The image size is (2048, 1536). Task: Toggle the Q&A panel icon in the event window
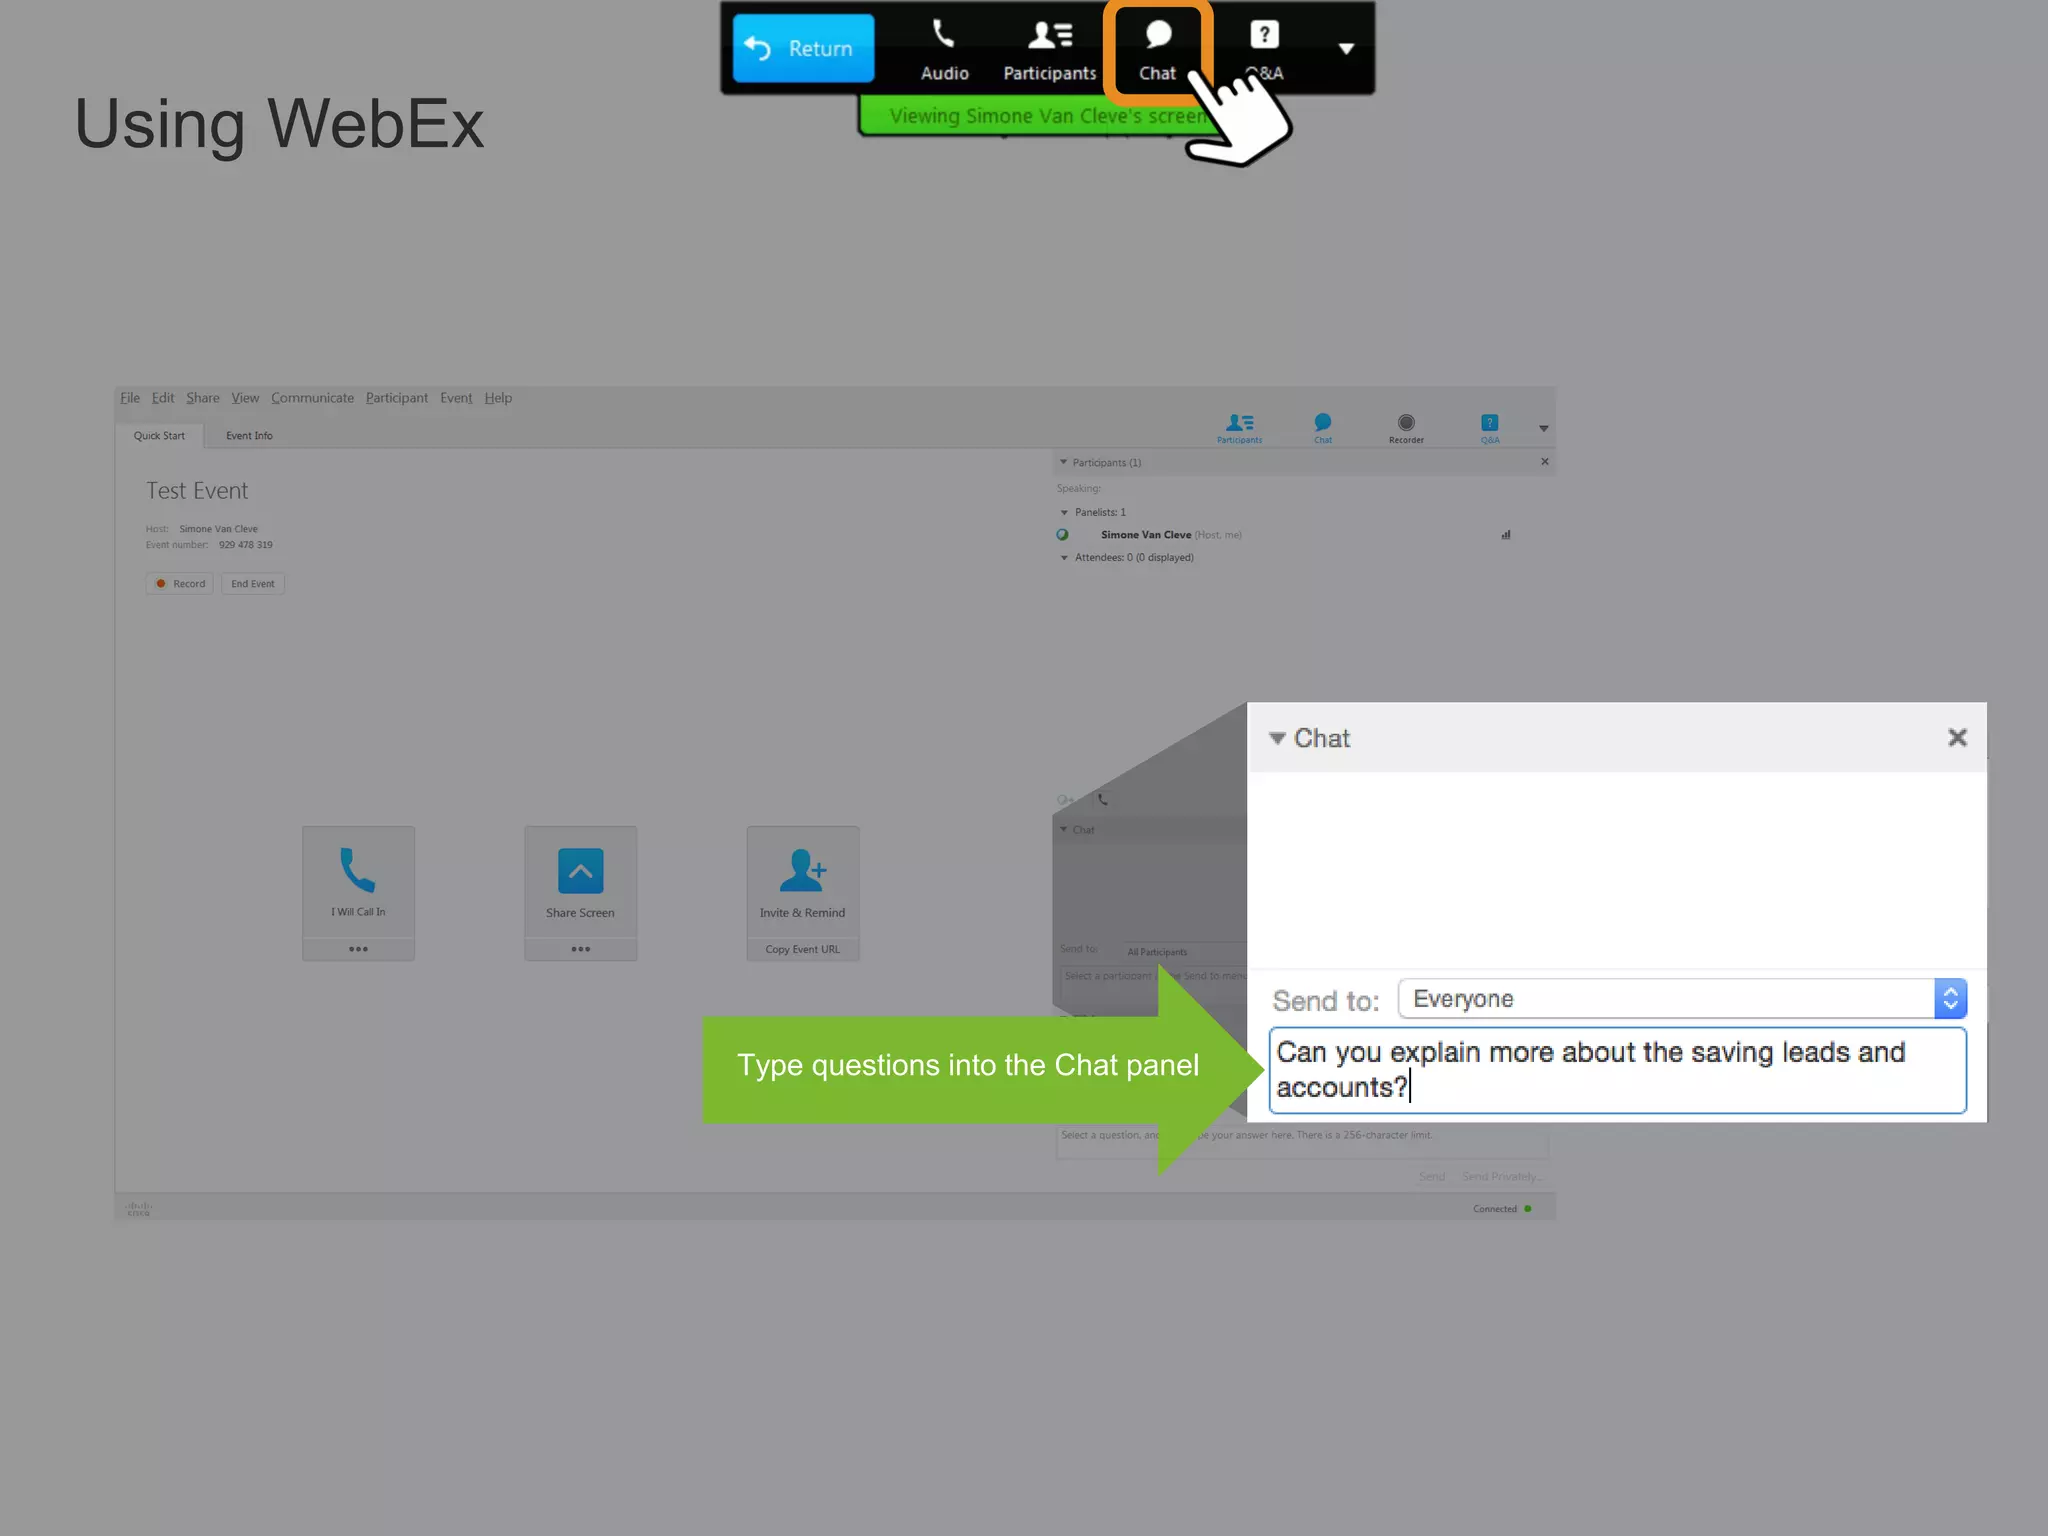tap(1490, 428)
